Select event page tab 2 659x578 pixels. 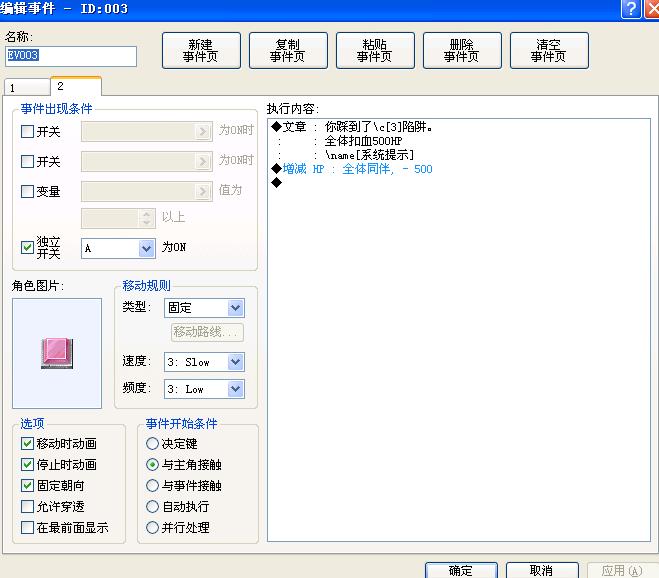(76, 86)
